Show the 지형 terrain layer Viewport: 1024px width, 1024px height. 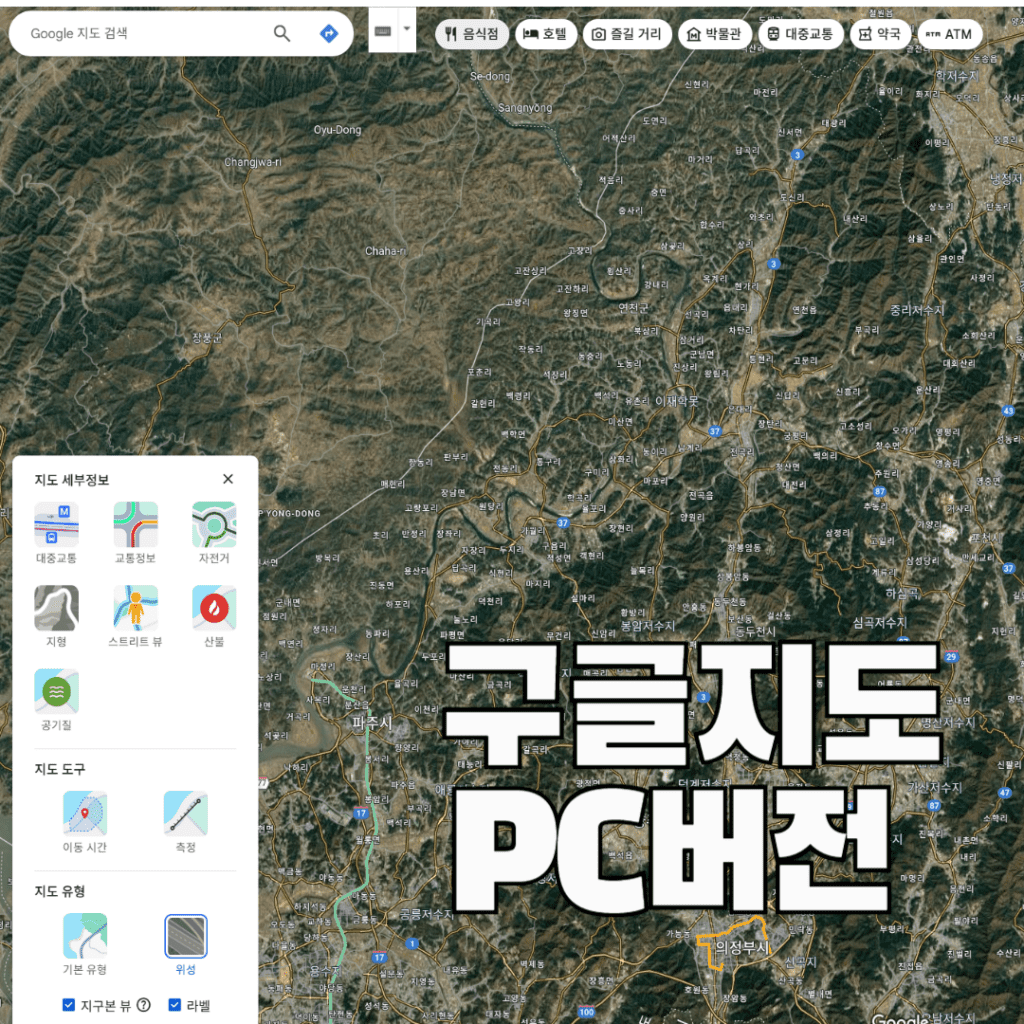click(x=57, y=607)
